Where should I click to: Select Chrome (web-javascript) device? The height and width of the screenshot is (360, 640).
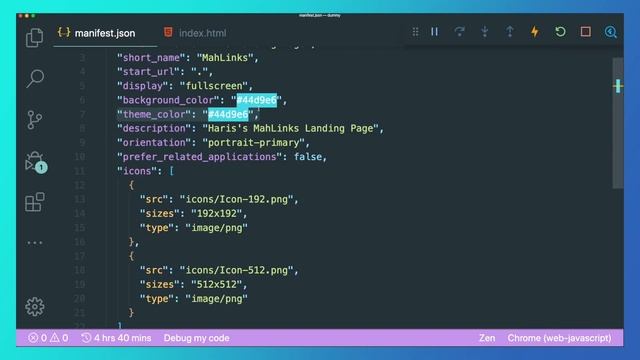pyautogui.click(x=559, y=338)
